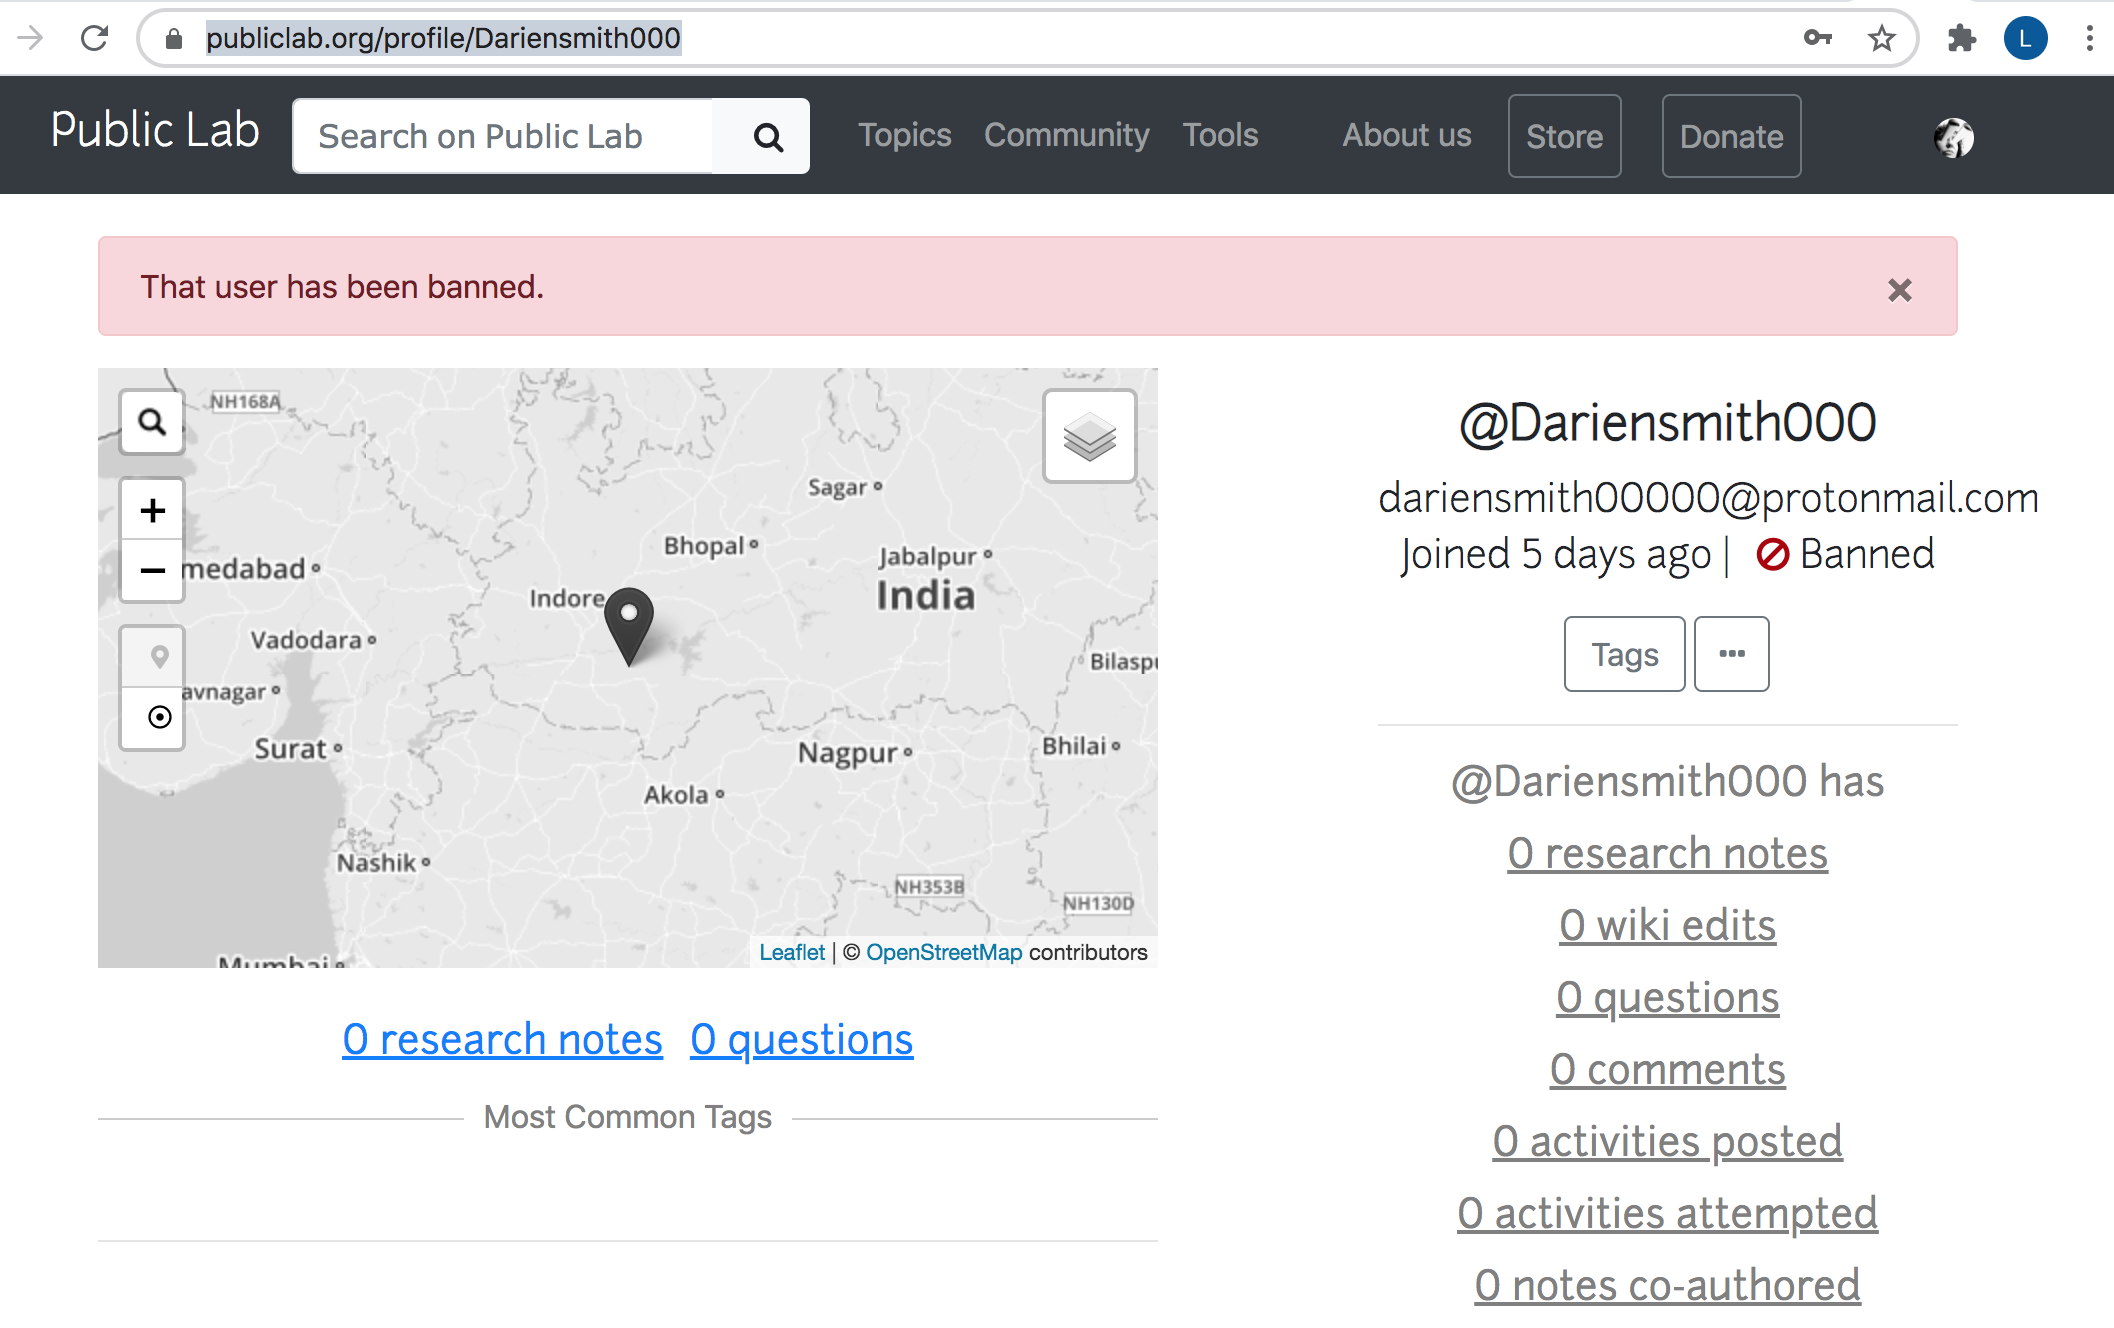The width and height of the screenshot is (2114, 1328).
Task: Open the map layers control
Action: pyautogui.click(x=1089, y=437)
